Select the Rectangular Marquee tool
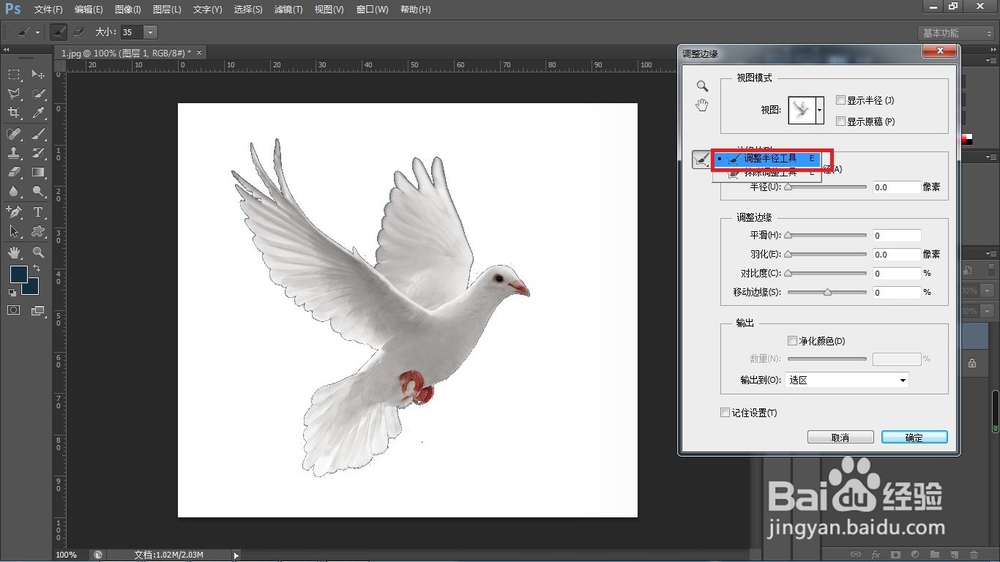This screenshot has width=1000, height=562. click(x=14, y=75)
